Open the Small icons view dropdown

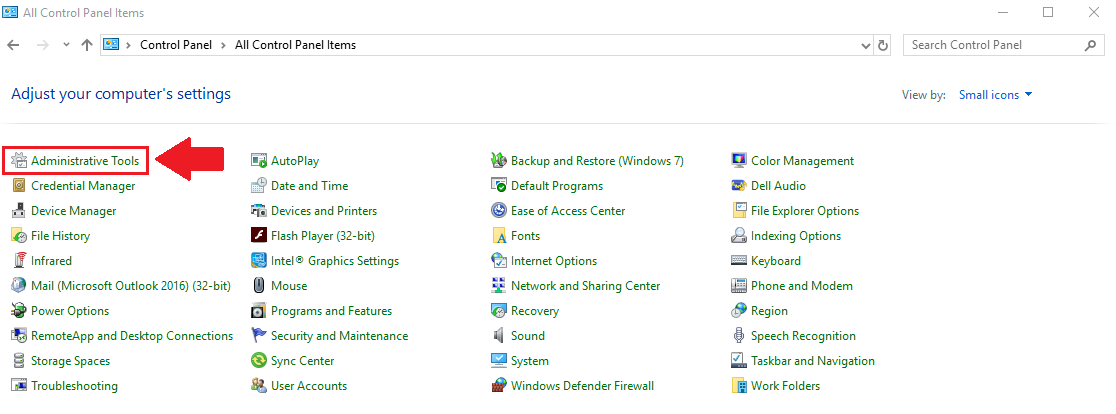pos(996,95)
